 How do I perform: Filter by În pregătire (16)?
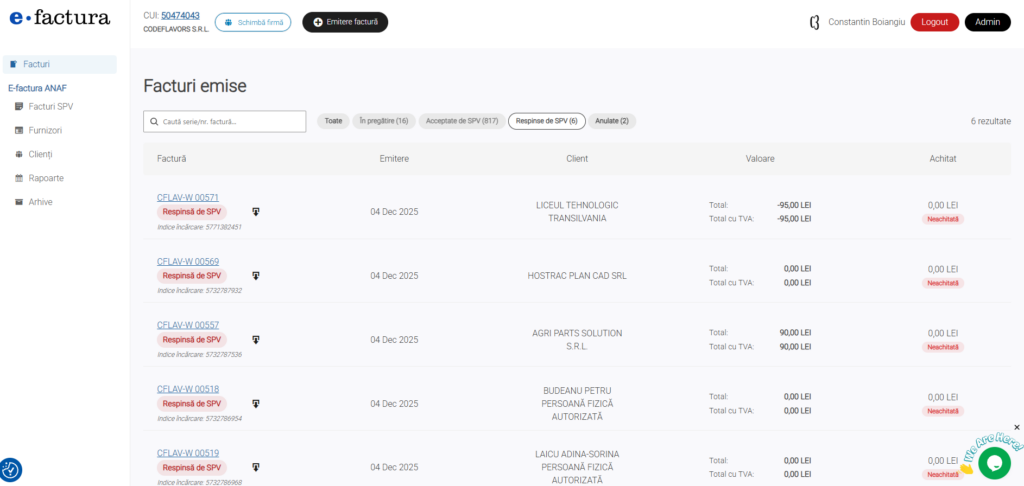pyautogui.click(x=384, y=121)
